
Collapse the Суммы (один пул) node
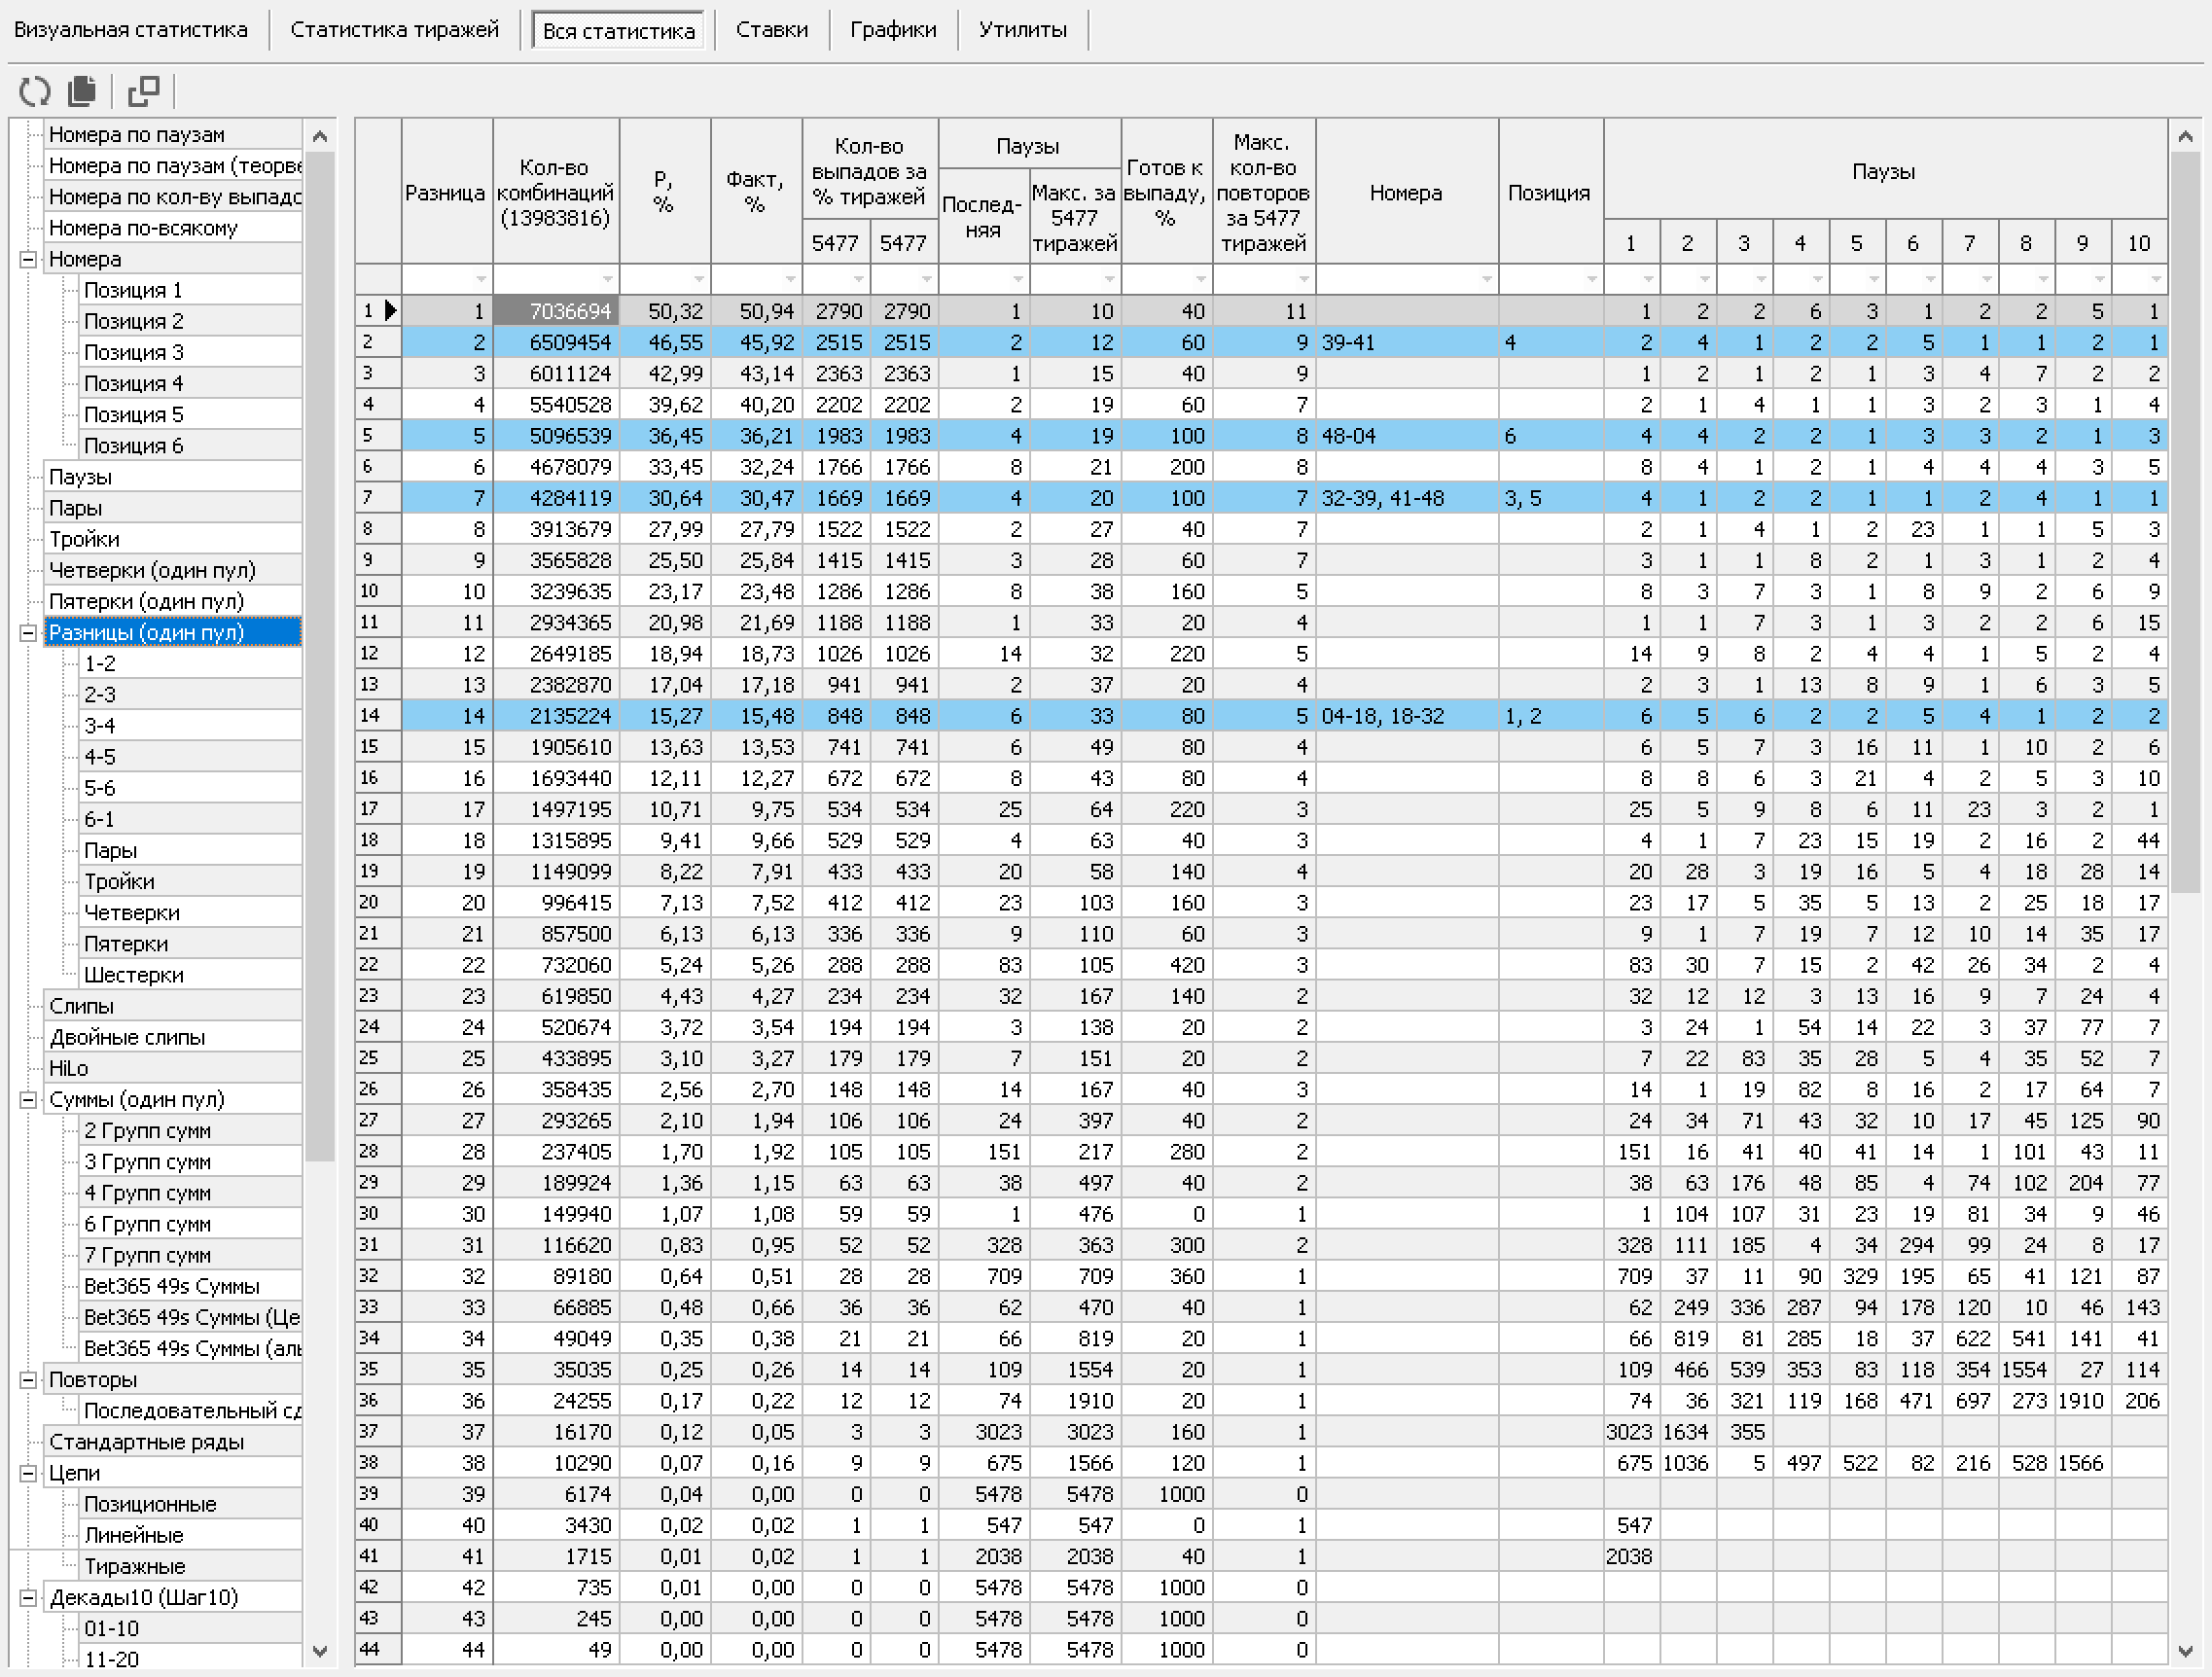pos(28,1099)
